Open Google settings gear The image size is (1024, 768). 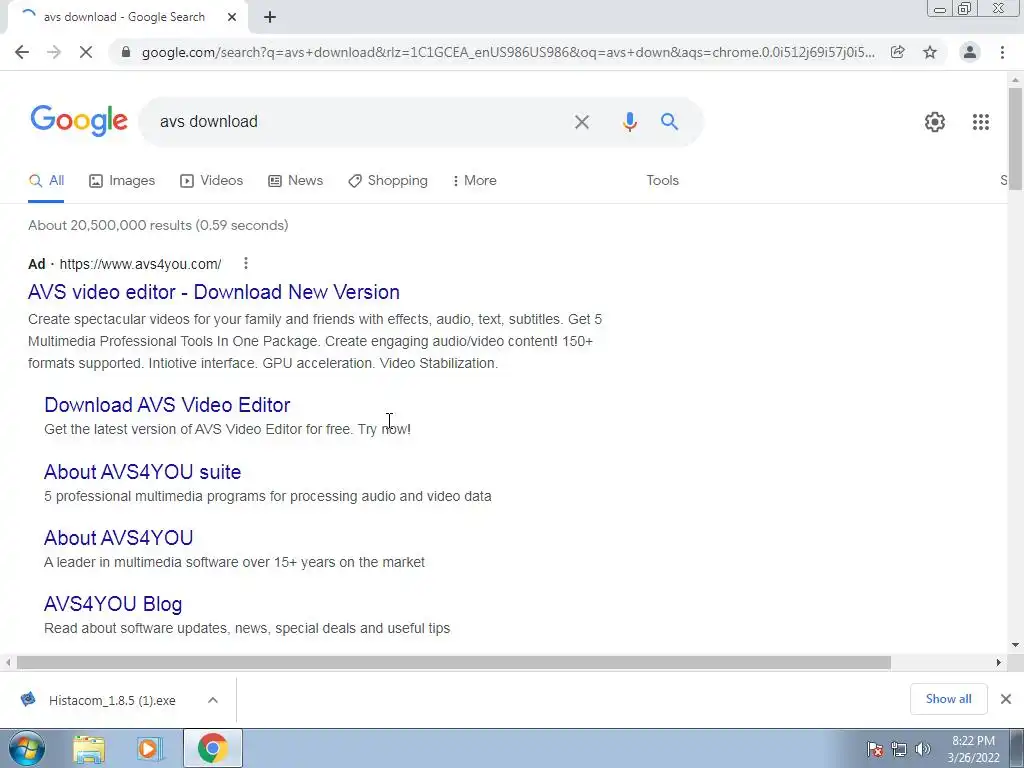click(935, 121)
